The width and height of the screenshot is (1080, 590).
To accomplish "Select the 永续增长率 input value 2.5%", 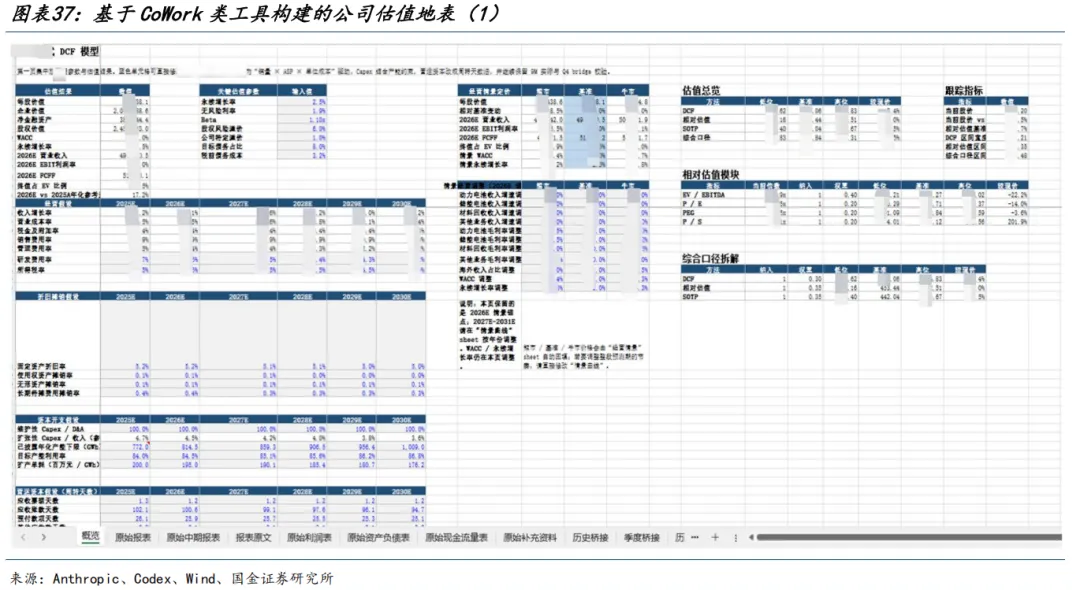I will [x=318, y=102].
